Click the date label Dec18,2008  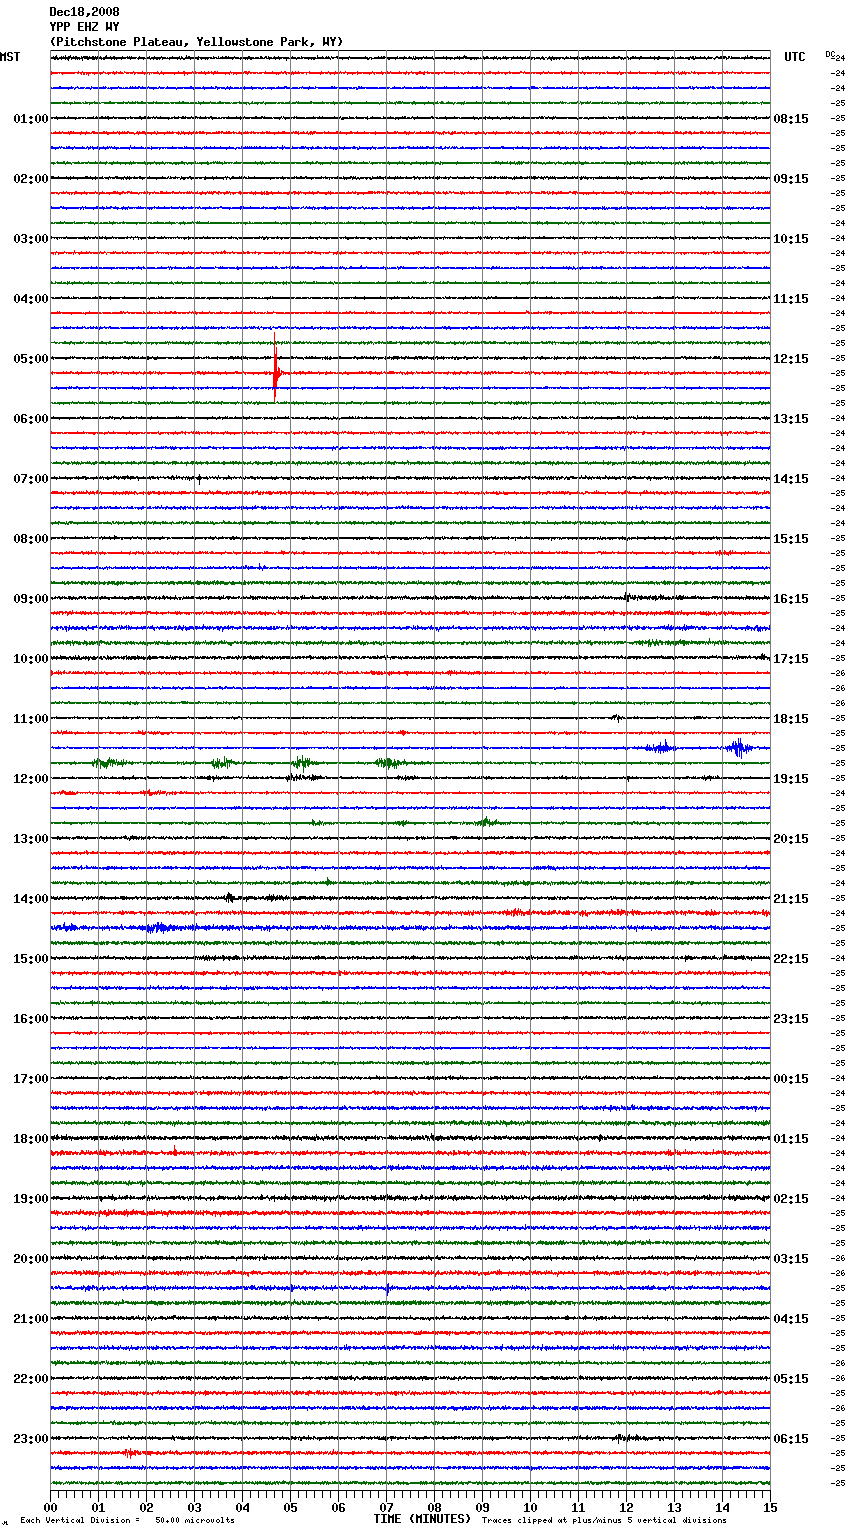click(84, 12)
